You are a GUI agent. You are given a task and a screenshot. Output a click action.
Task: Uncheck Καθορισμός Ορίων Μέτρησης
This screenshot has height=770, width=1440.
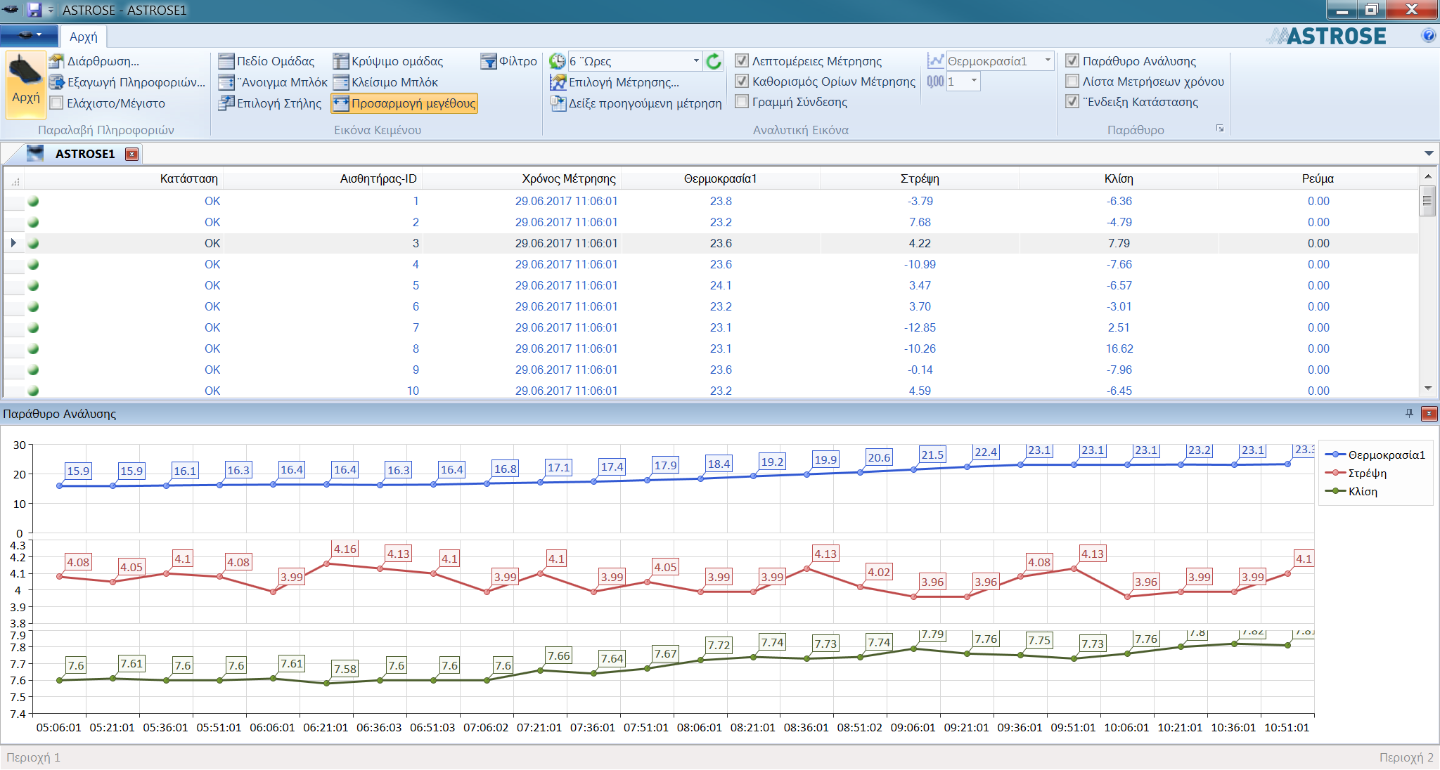(x=742, y=82)
